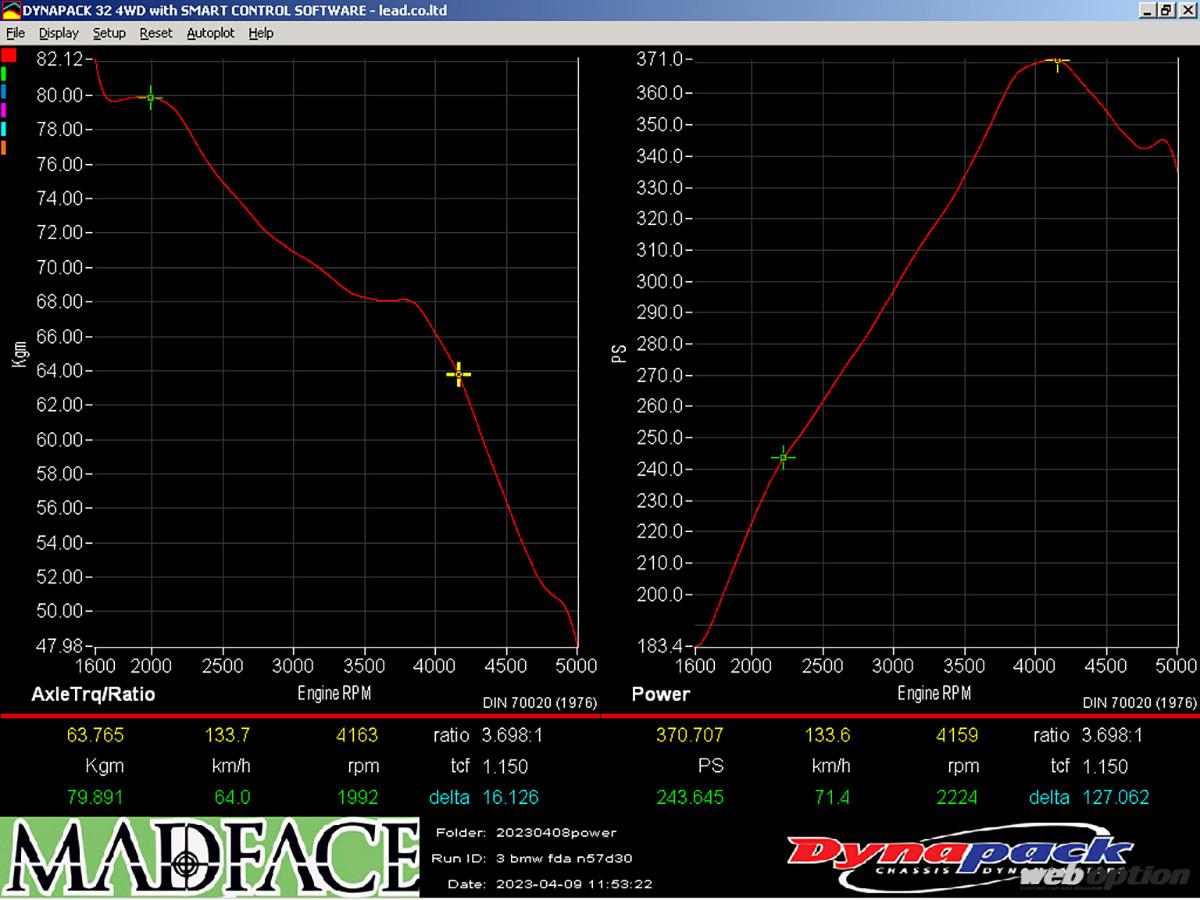Click the green cursor on torque graph
The height and width of the screenshot is (900, 1200).
pos(151,98)
